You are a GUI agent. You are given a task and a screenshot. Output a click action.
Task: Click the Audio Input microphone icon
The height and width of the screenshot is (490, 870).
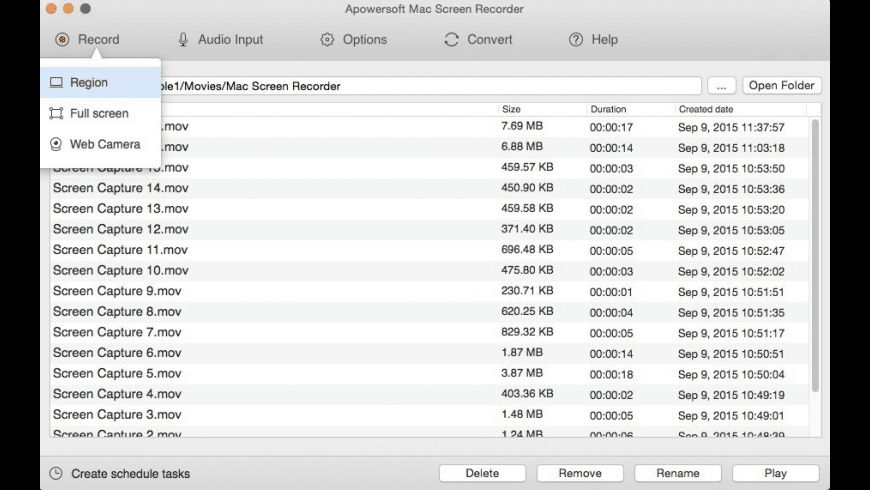pos(183,39)
